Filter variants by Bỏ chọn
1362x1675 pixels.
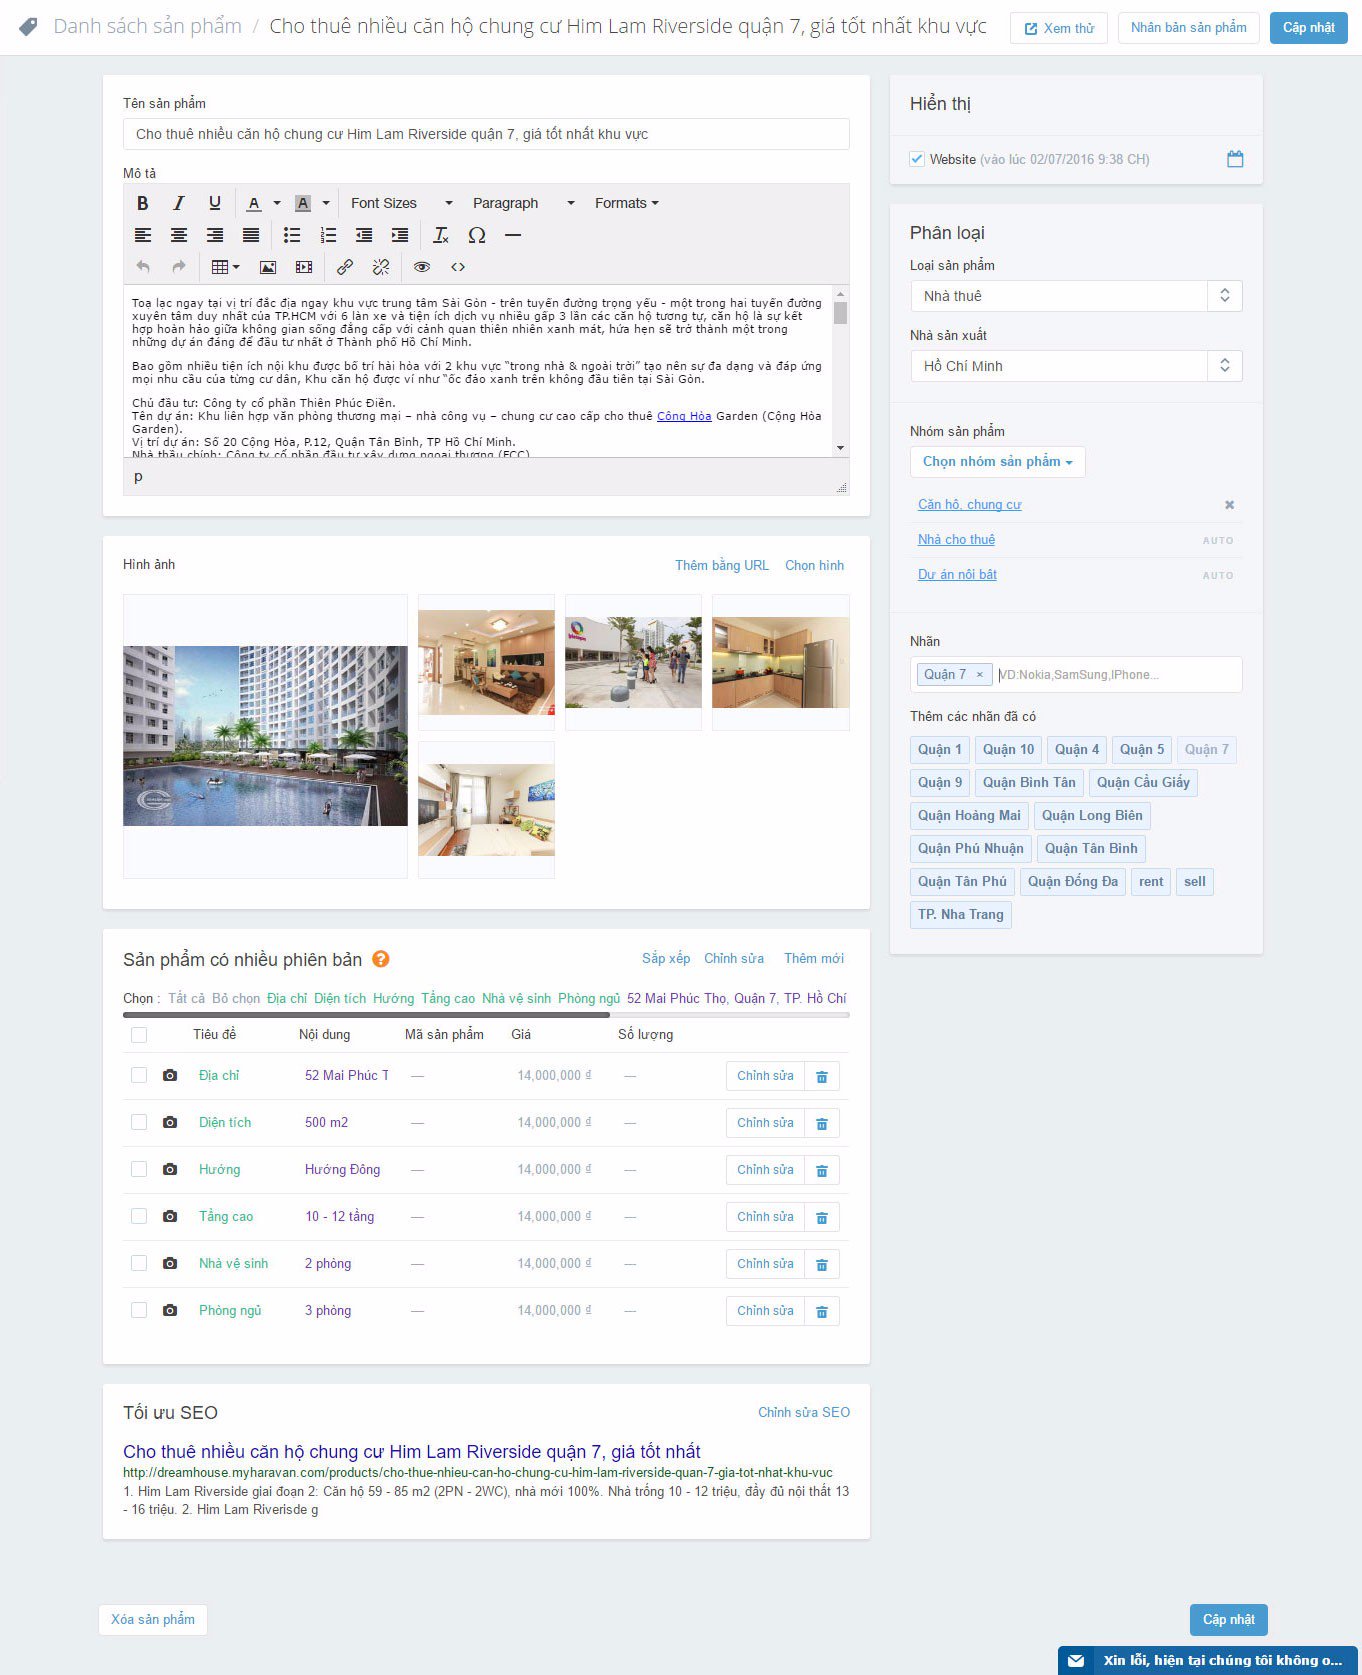tap(236, 998)
